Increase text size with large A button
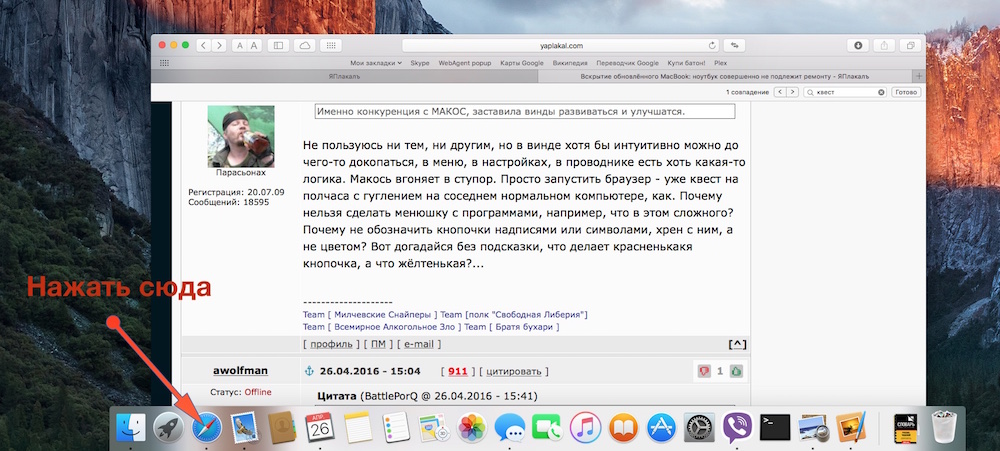The image size is (1000, 451). (x=254, y=45)
